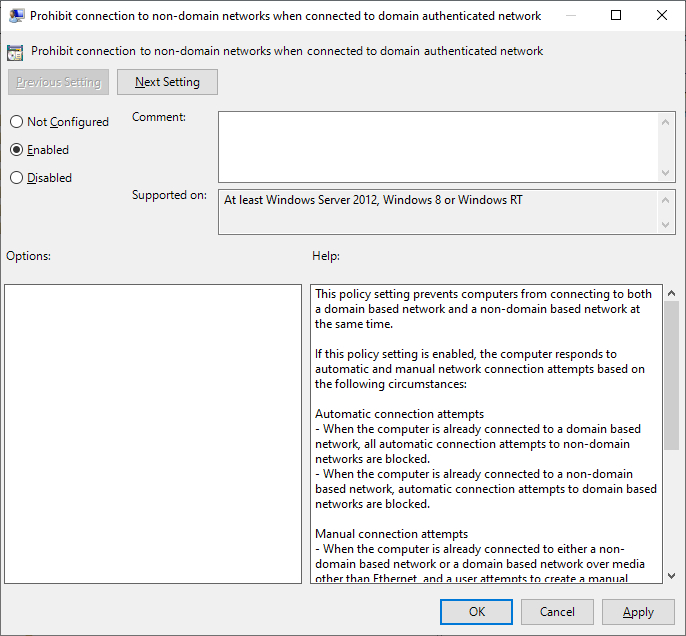This screenshot has width=686, height=636.
Task: Click the Previous Setting button
Action: [58, 82]
